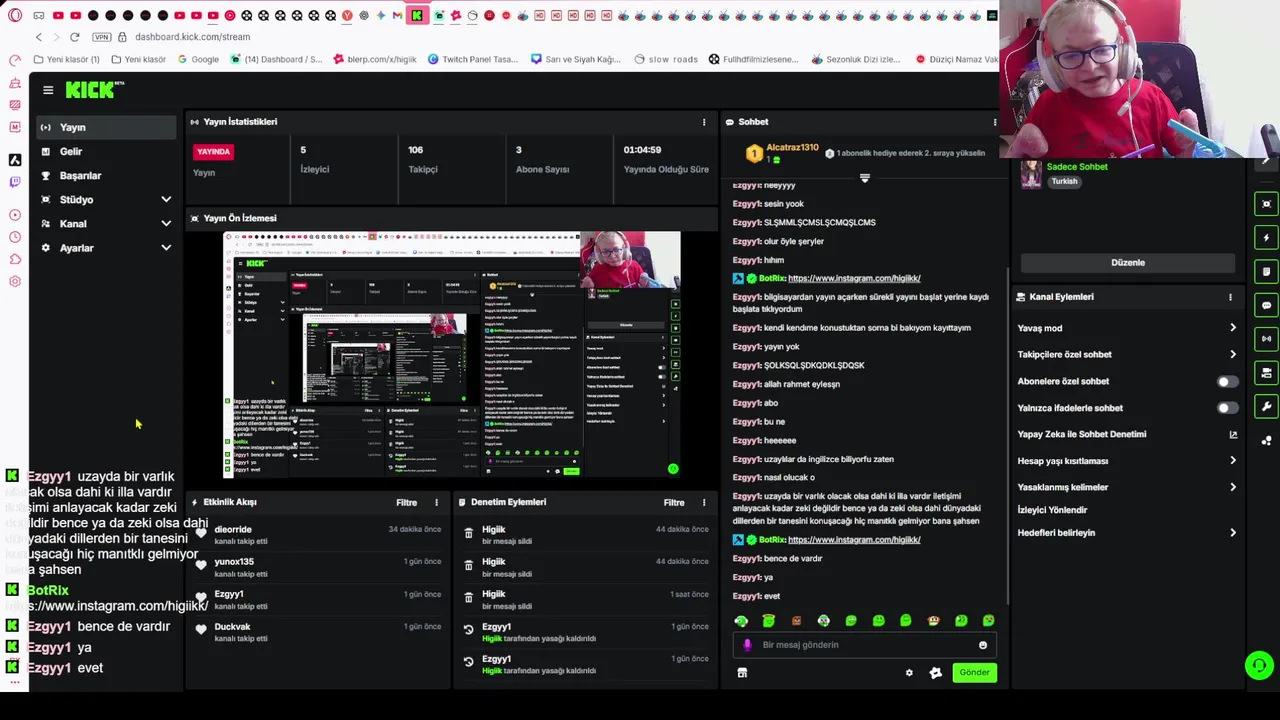Select Yayın in the sidebar
1280x720 pixels.
pos(105,127)
